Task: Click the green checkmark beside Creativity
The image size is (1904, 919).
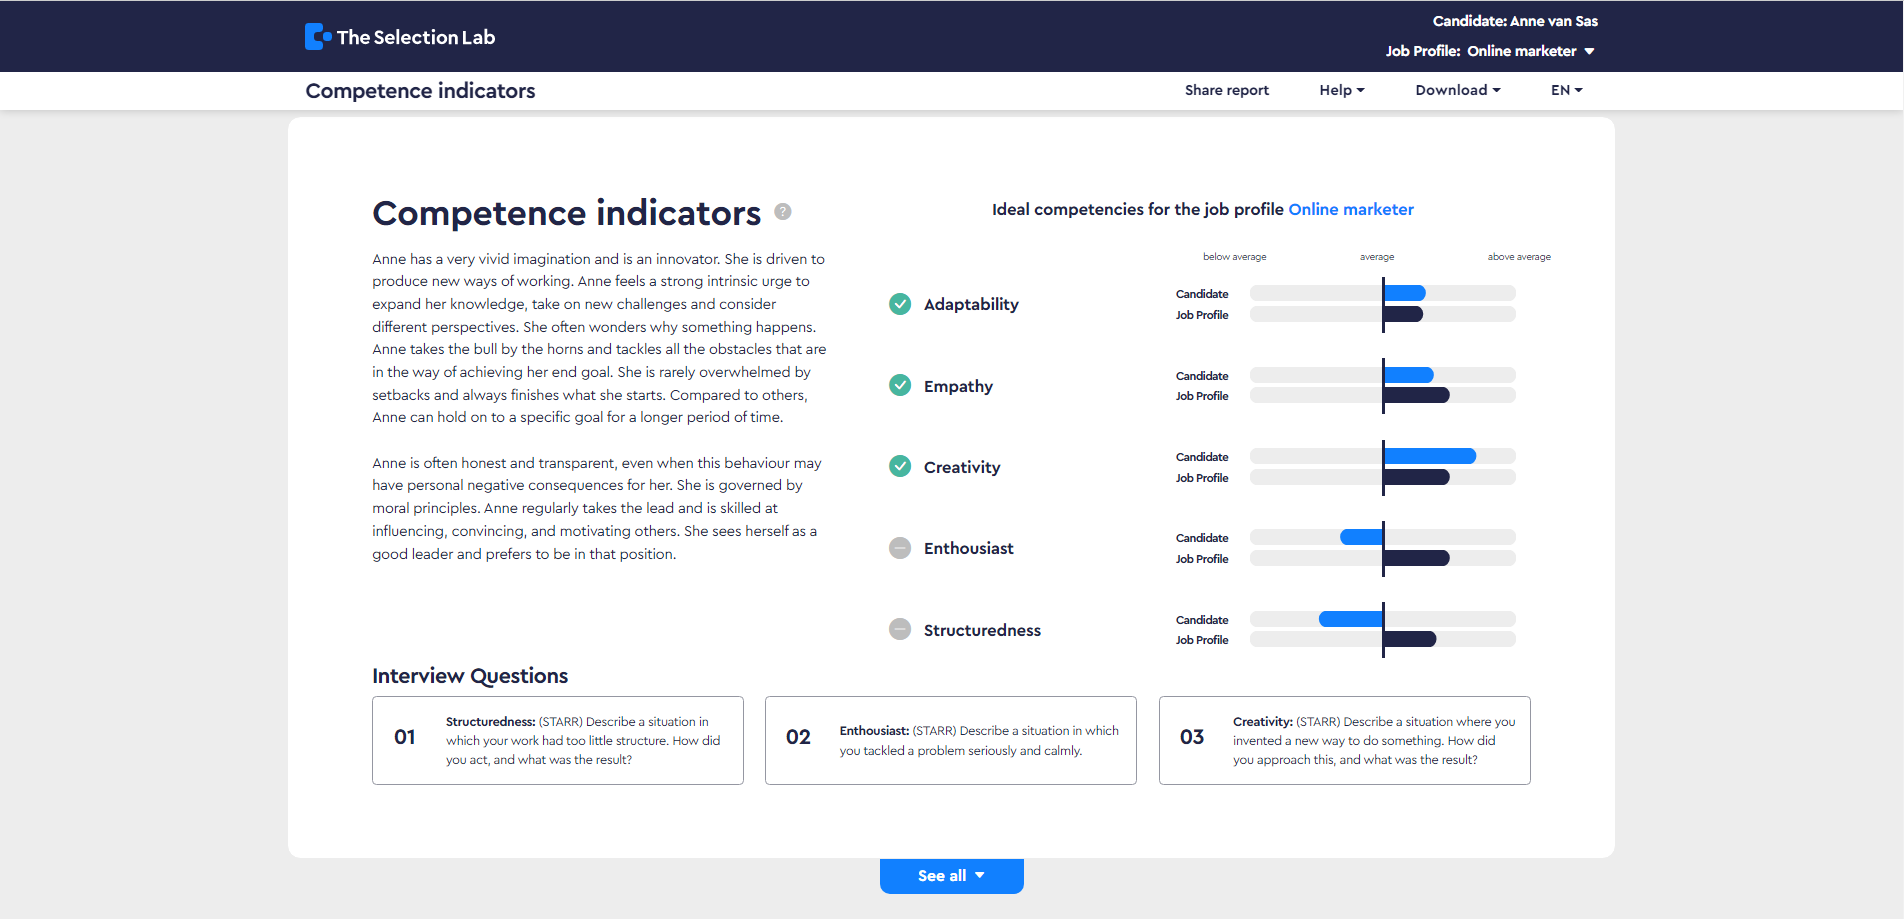Action: 900,466
